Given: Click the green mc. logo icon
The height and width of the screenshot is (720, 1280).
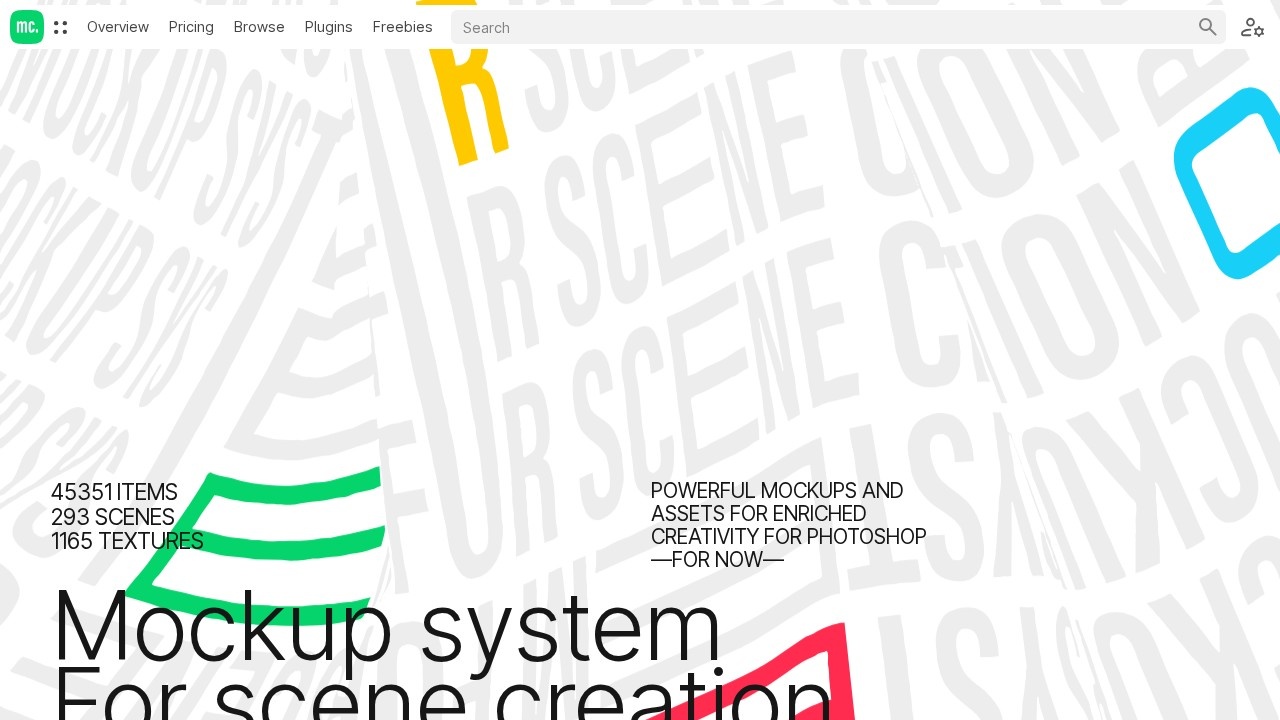Looking at the screenshot, I should coord(27,27).
